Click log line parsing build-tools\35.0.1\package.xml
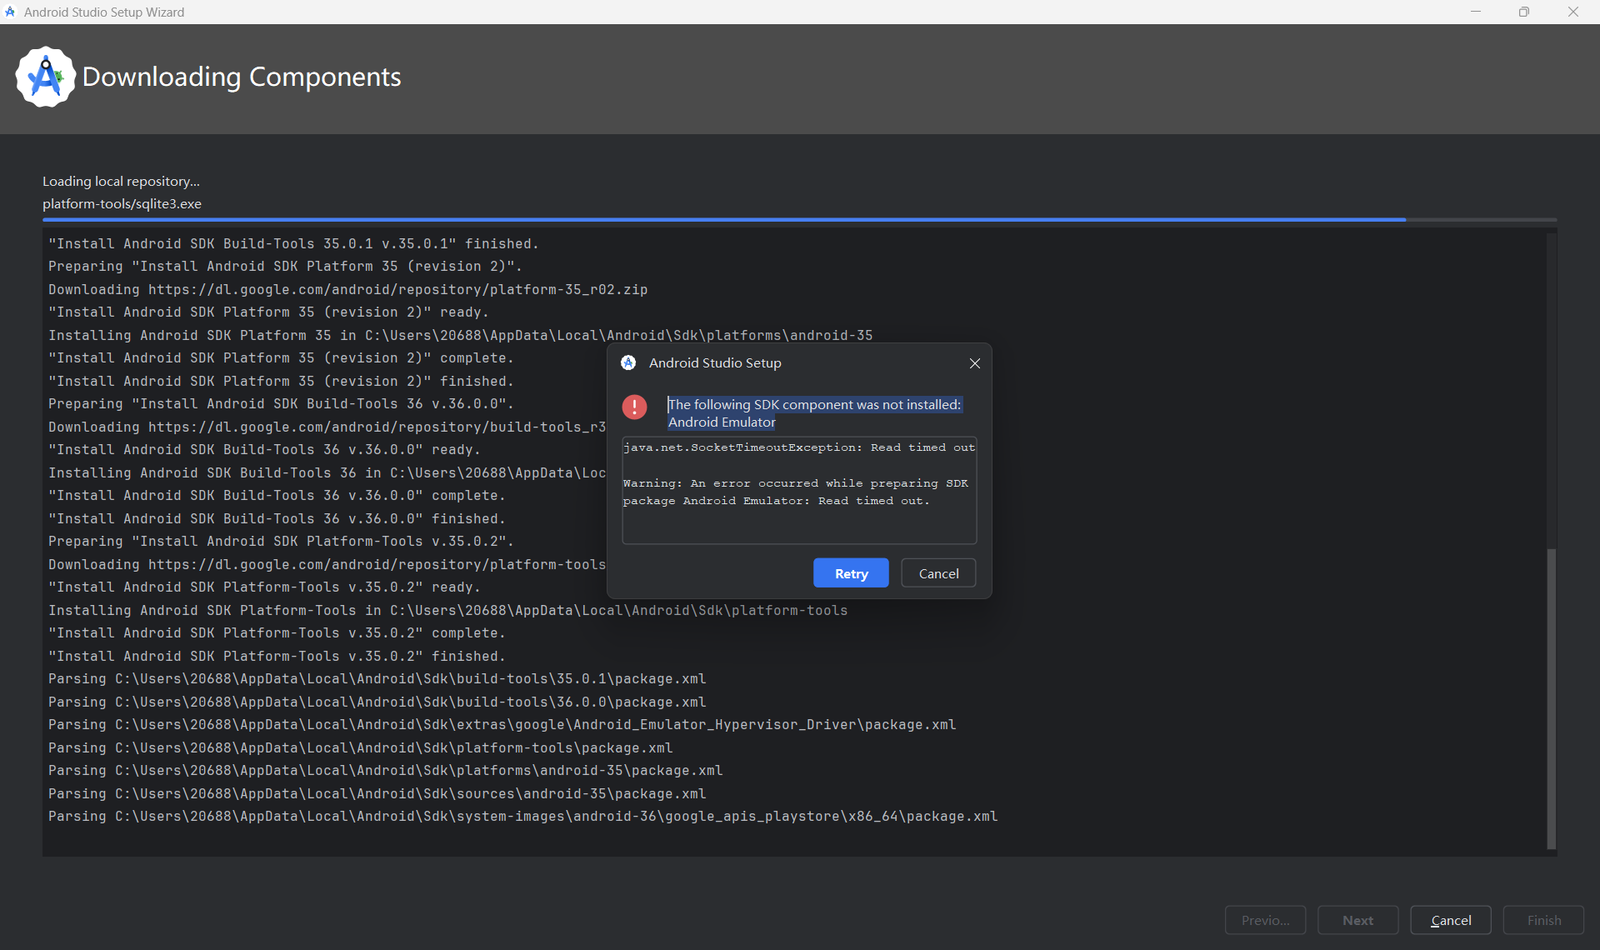This screenshot has width=1600, height=950. 377,679
